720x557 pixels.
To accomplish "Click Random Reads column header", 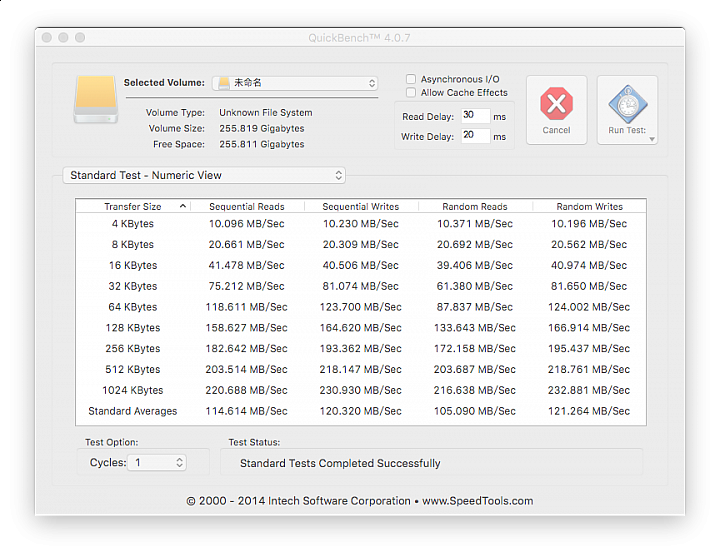I will (475, 207).
